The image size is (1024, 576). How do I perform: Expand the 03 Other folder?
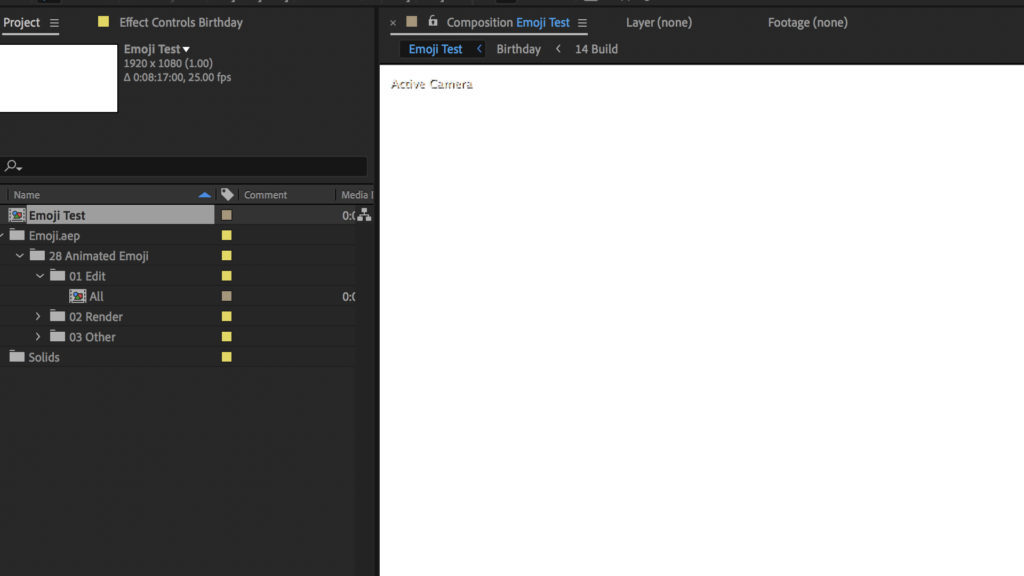(39, 337)
